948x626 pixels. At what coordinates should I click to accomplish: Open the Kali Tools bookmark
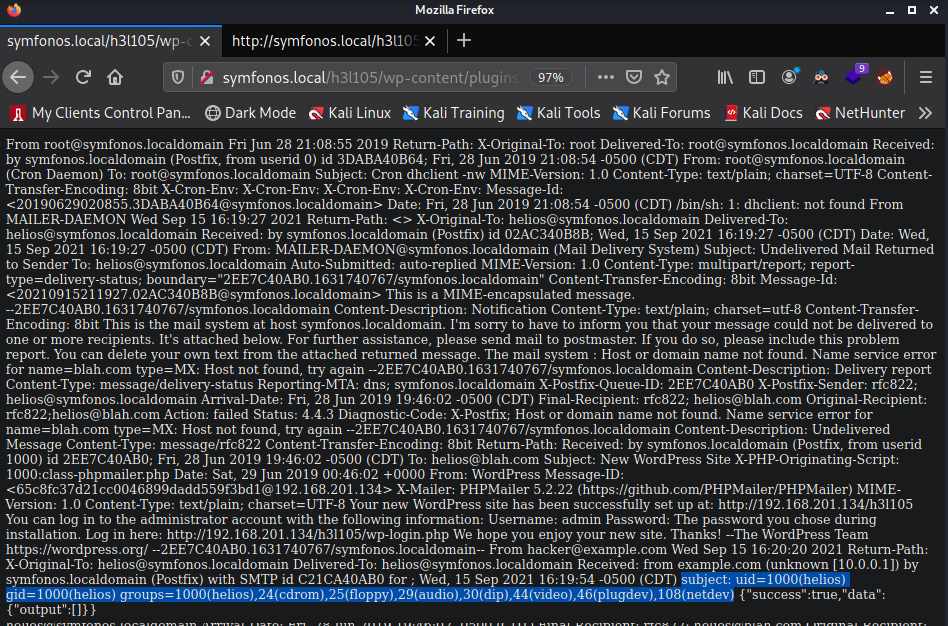tap(558, 113)
